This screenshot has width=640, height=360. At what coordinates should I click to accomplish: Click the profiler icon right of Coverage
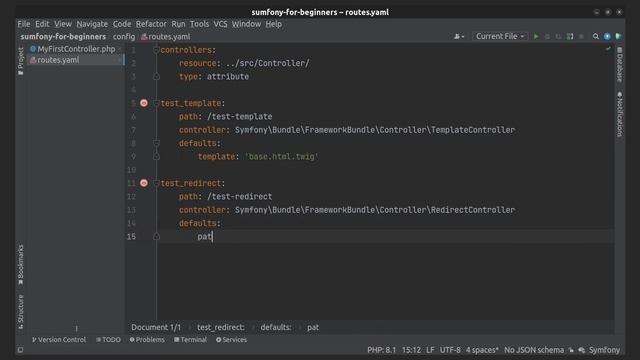tap(570, 36)
